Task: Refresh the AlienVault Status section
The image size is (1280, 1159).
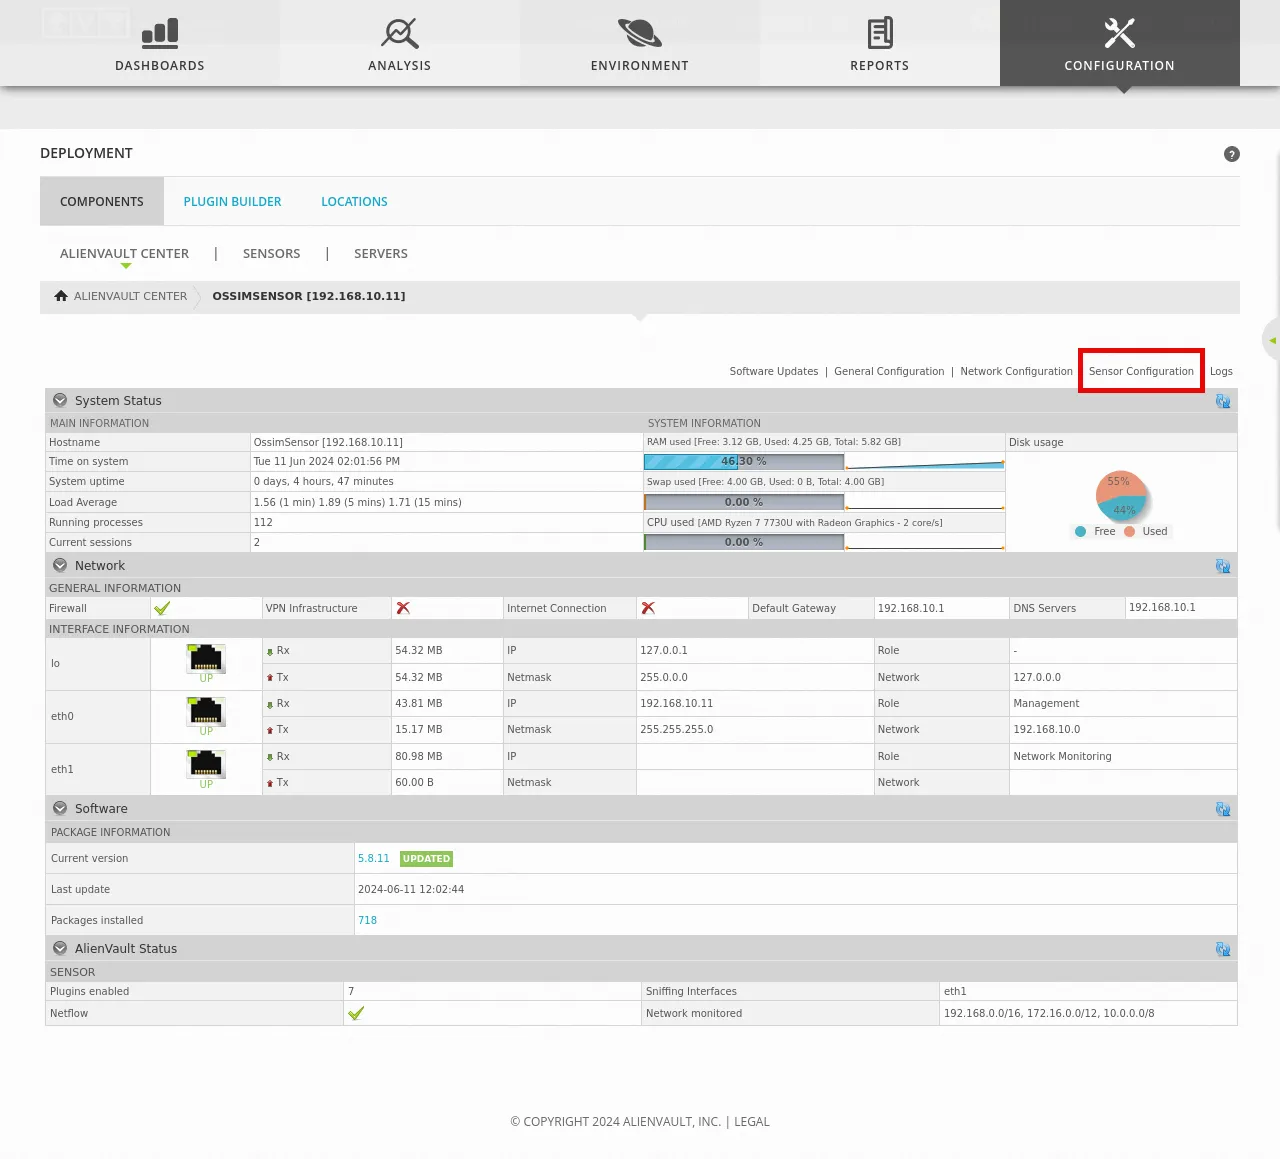Action: [1222, 949]
